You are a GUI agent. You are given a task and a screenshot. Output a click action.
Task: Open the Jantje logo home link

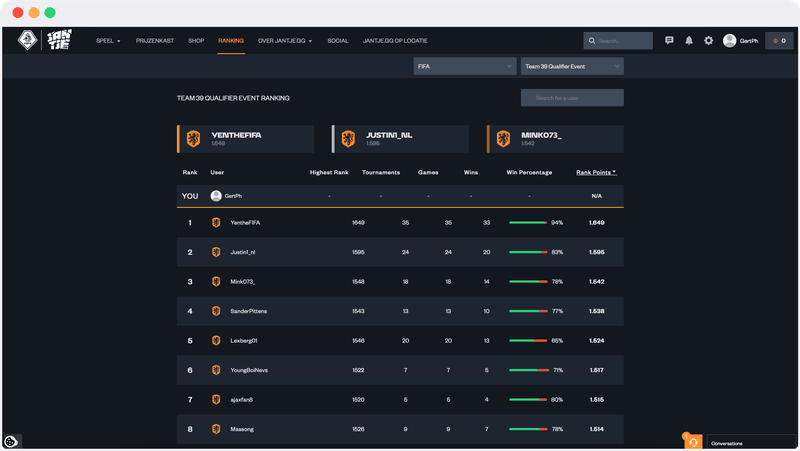pos(60,40)
